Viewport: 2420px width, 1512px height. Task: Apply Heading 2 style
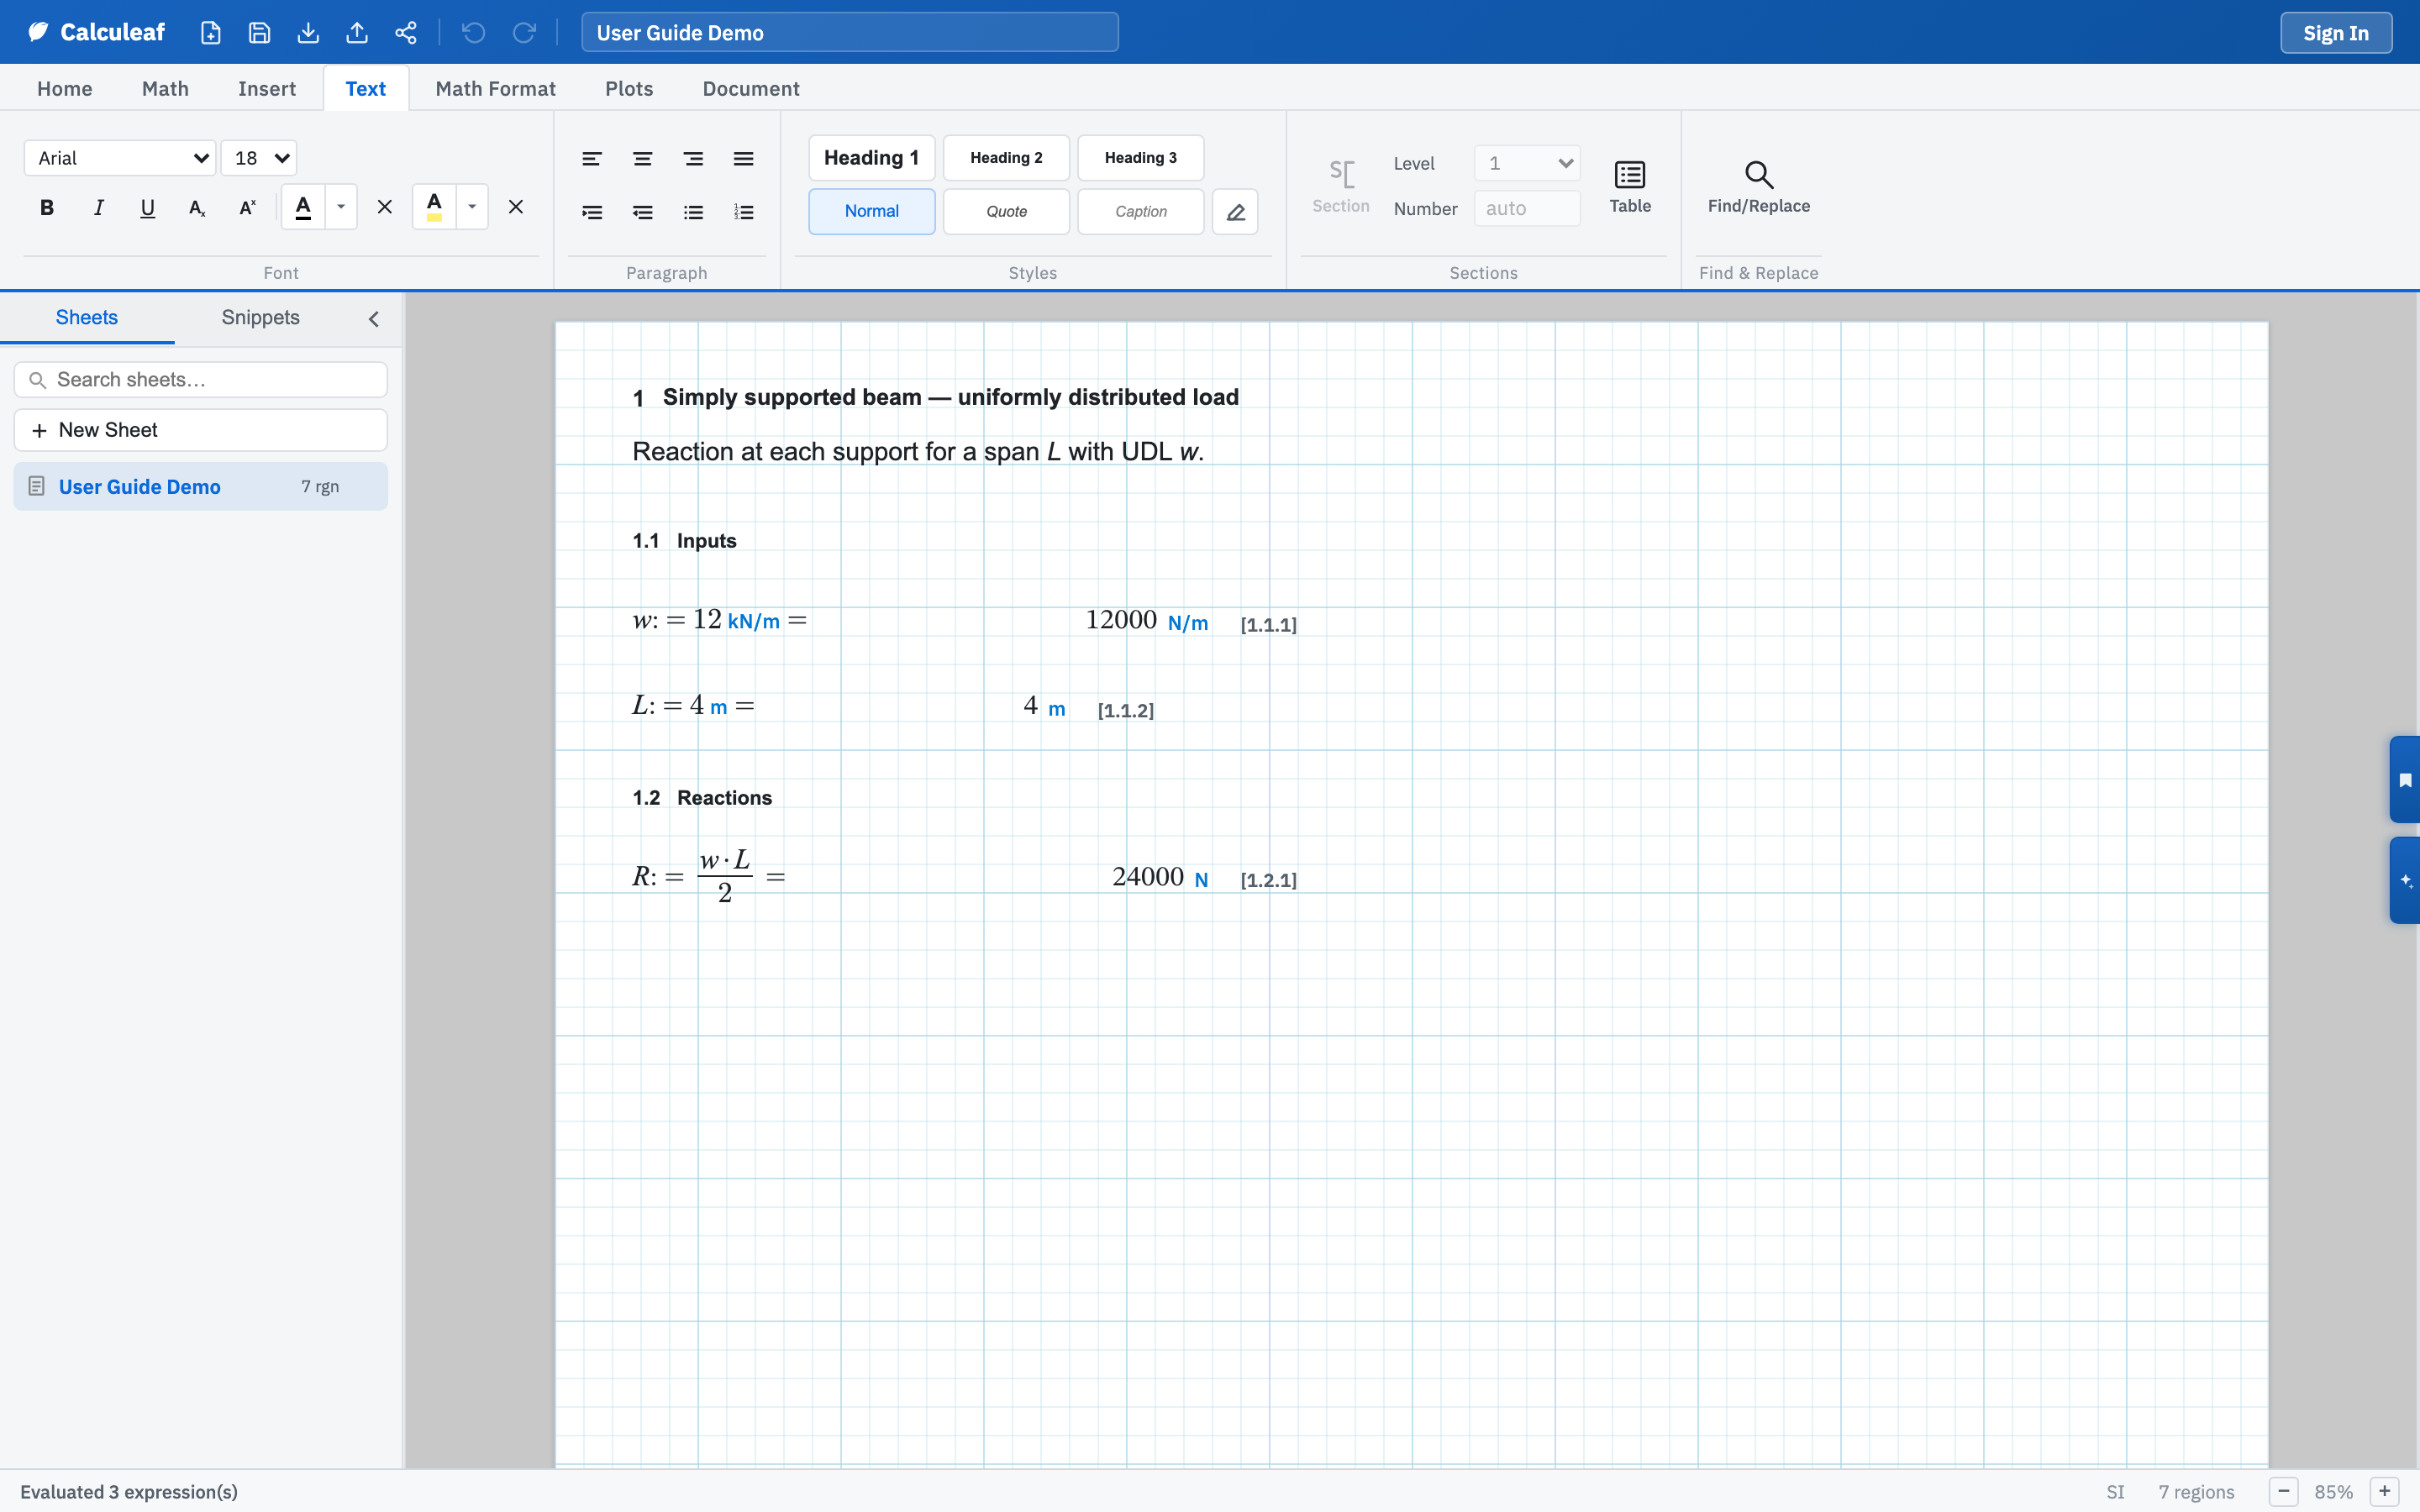click(1006, 158)
